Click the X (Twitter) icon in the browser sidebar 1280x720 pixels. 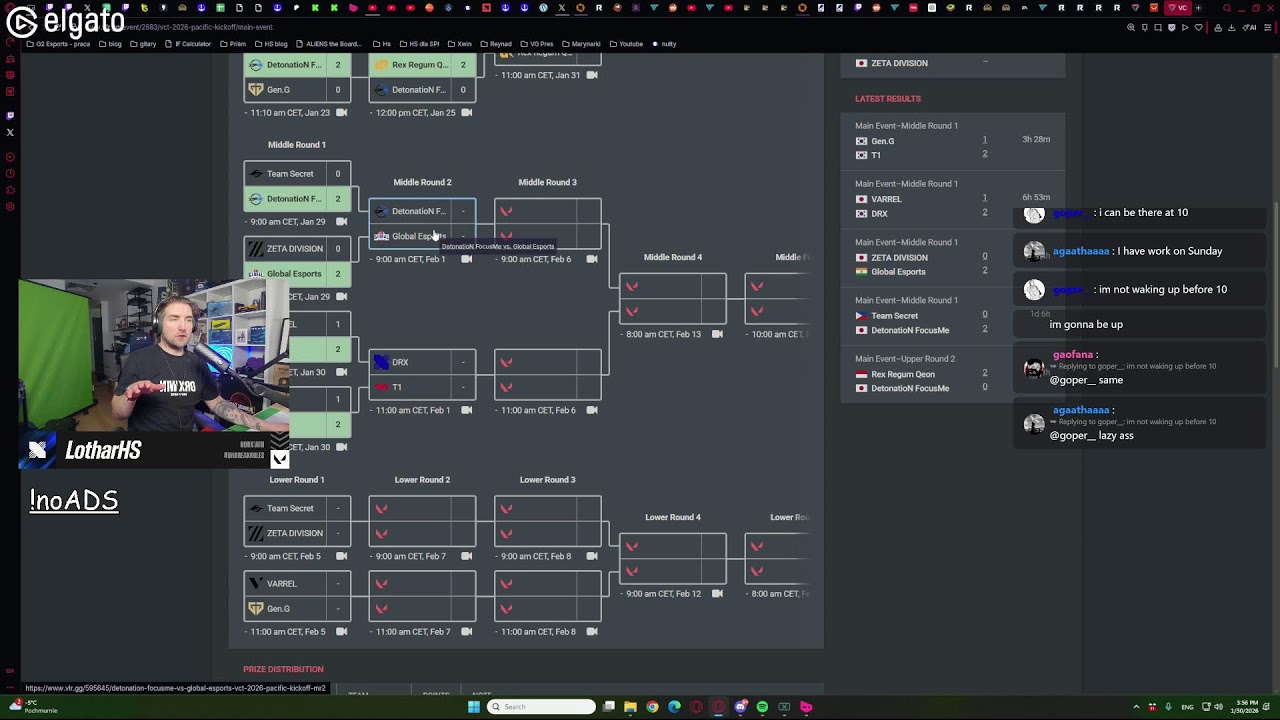tap(10, 132)
